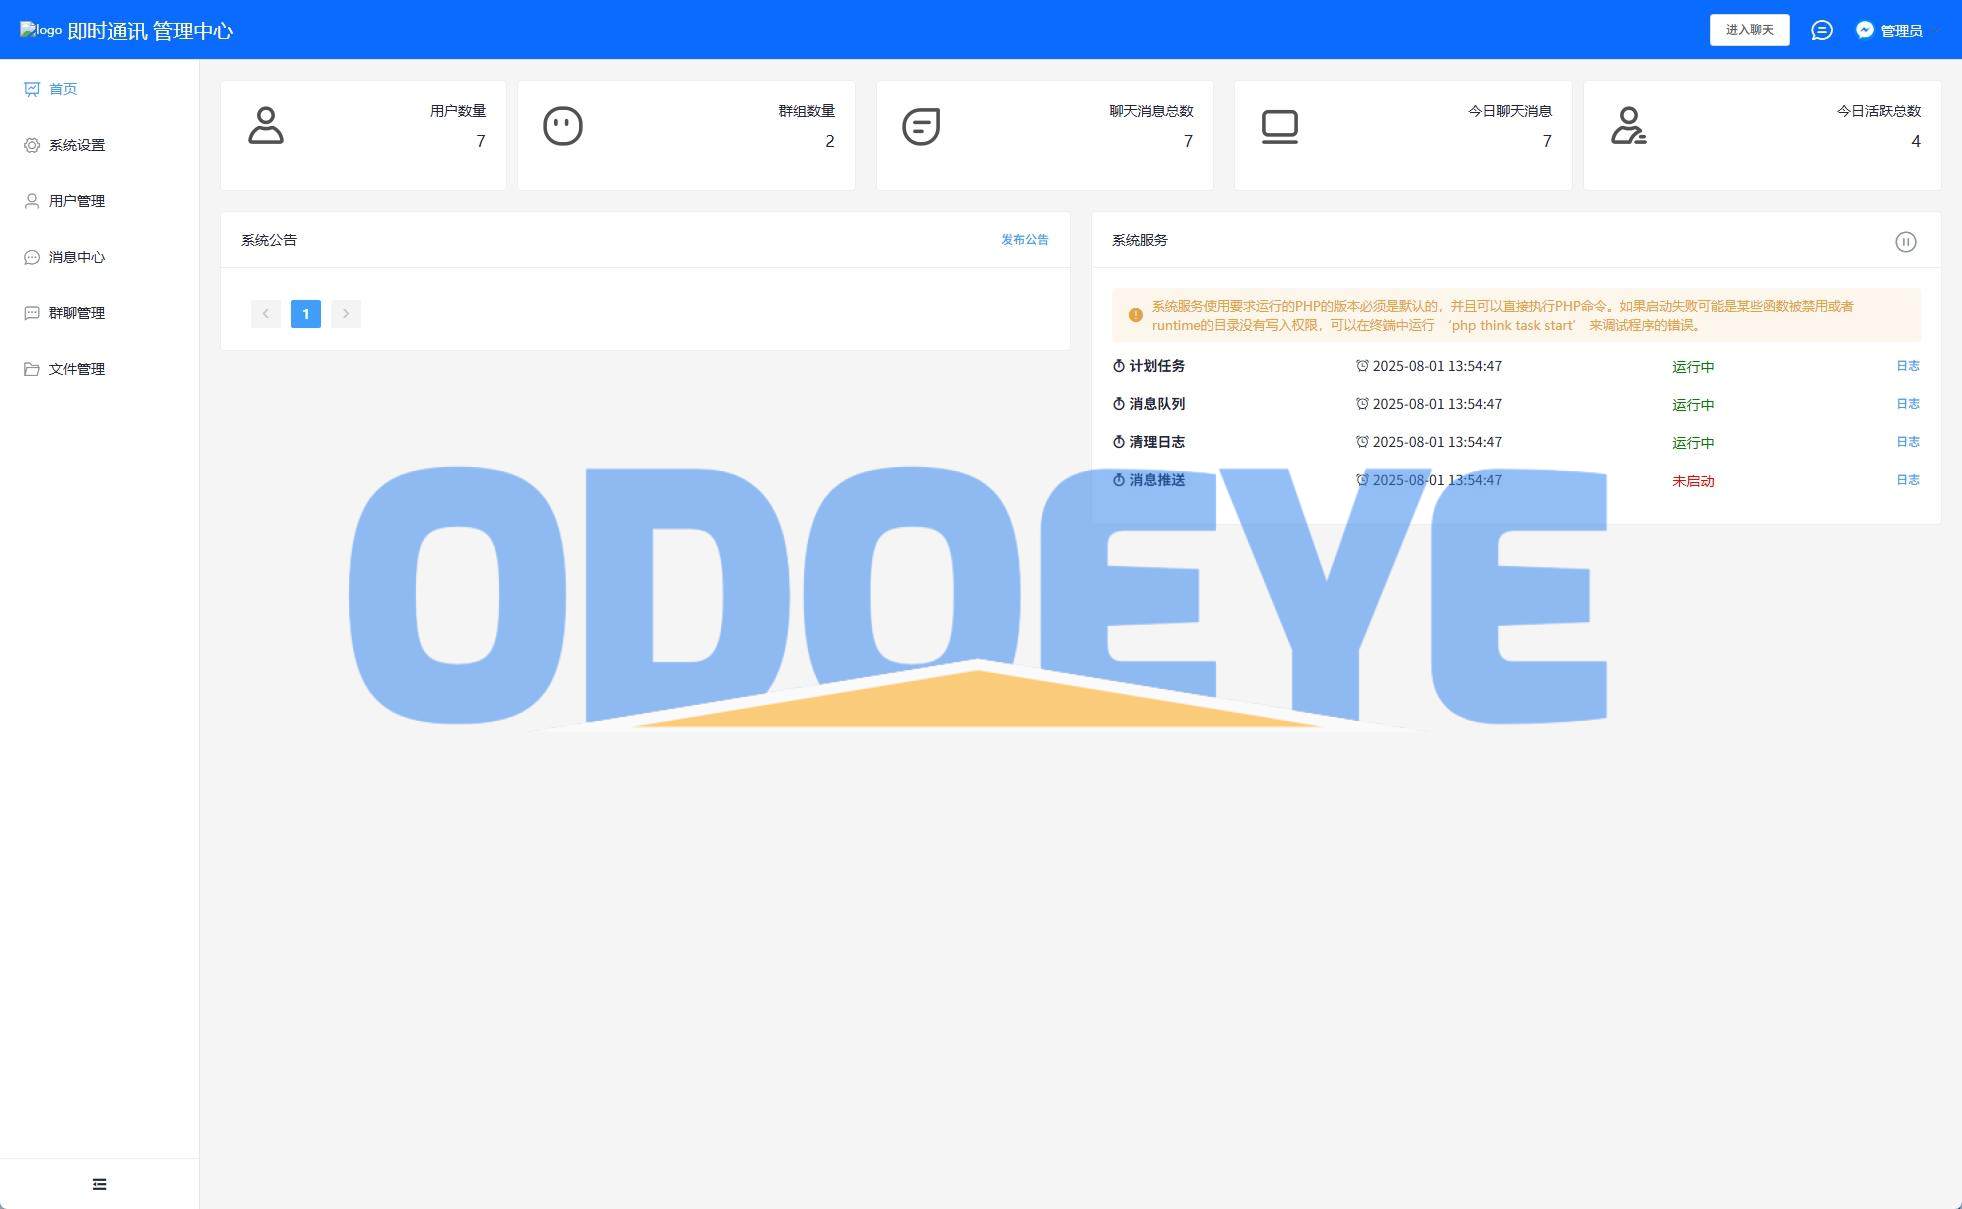Open 日志 link for 消息推送 service
This screenshot has width=1962, height=1209.
point(1907,480)
